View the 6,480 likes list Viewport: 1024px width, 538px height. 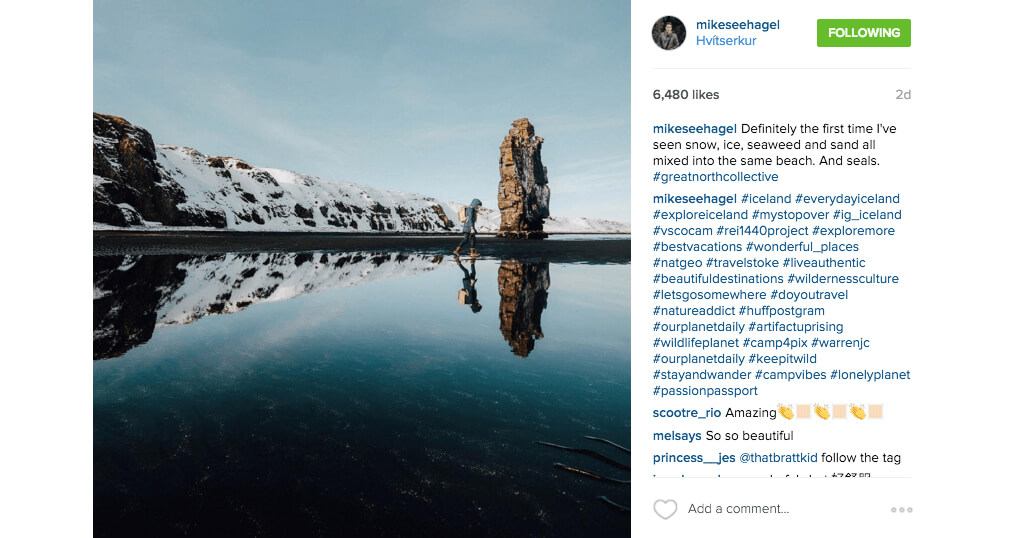pos(686,95)
